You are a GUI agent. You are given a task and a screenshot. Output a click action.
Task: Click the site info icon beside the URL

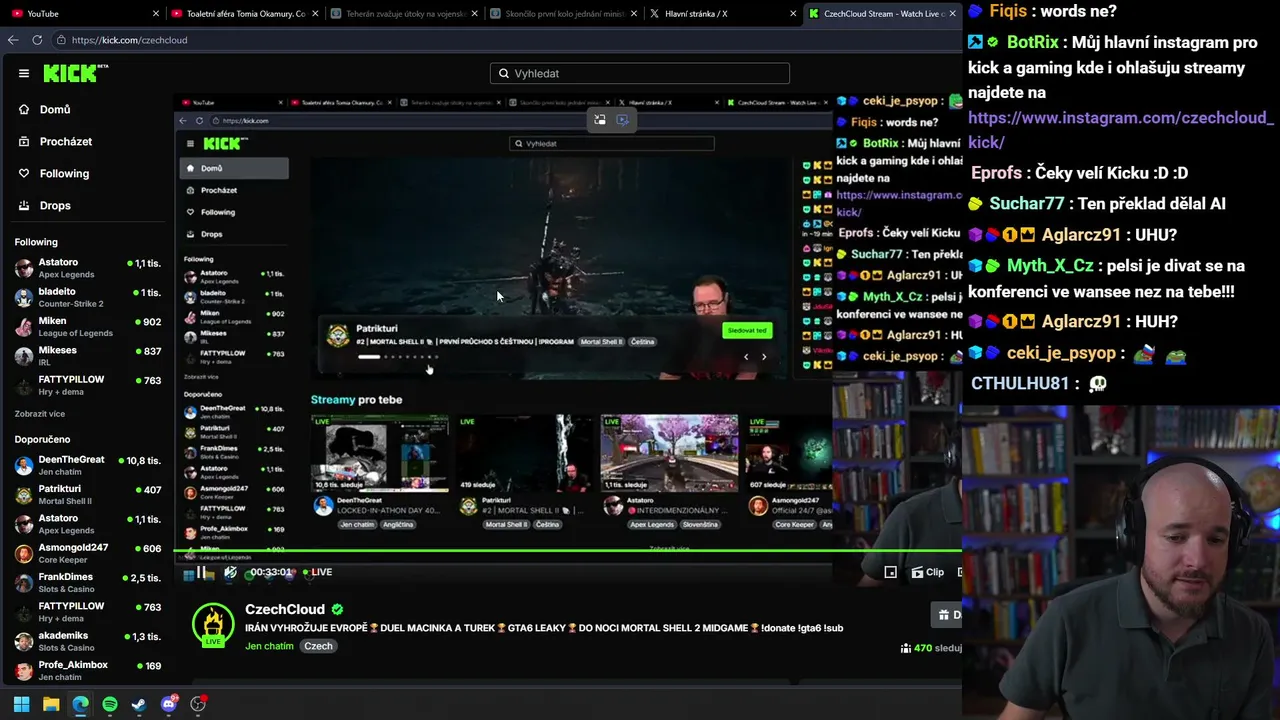(61, 40)
